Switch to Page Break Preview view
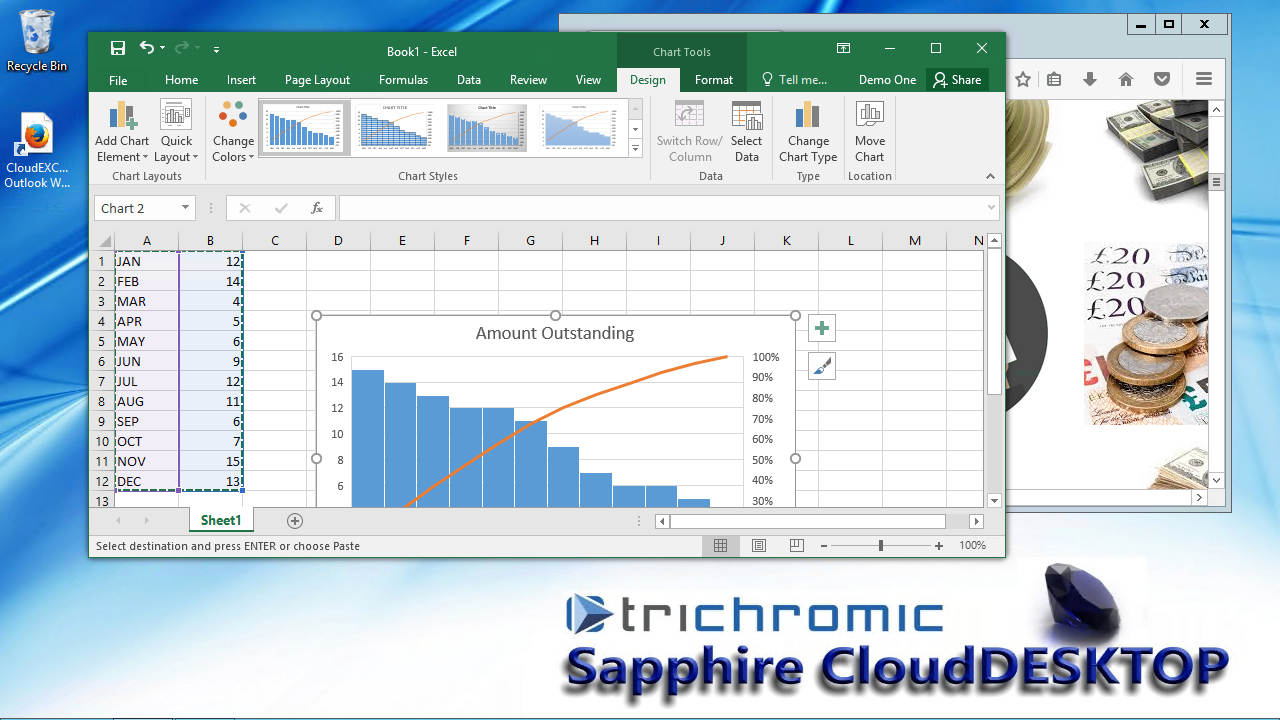 point(796,546)
